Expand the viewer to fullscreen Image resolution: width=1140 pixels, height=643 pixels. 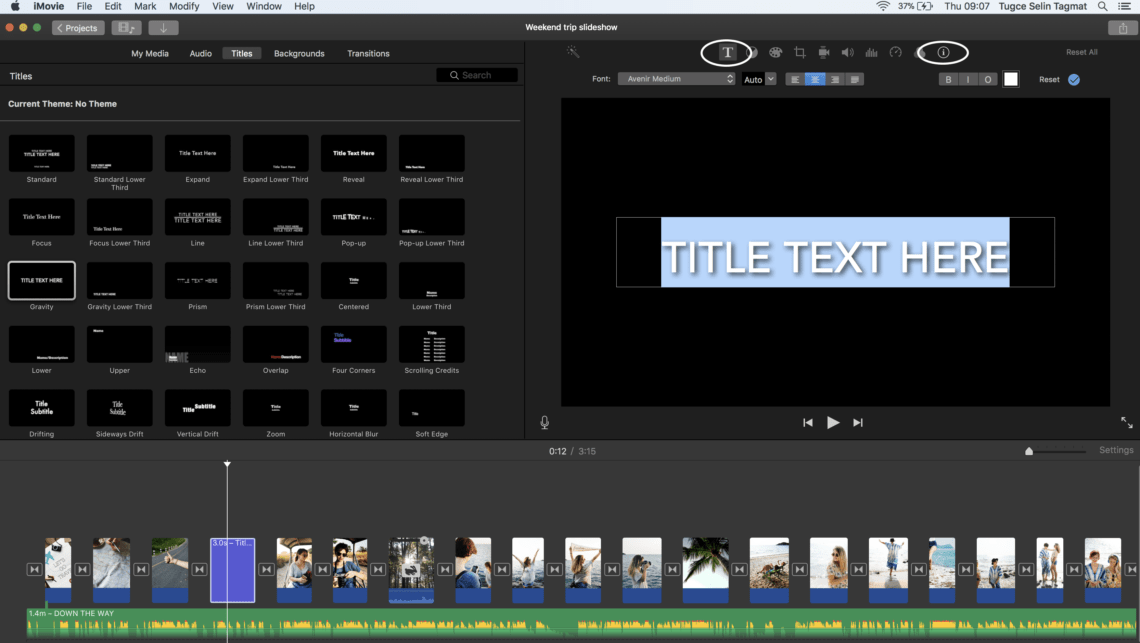(1126, 423)
